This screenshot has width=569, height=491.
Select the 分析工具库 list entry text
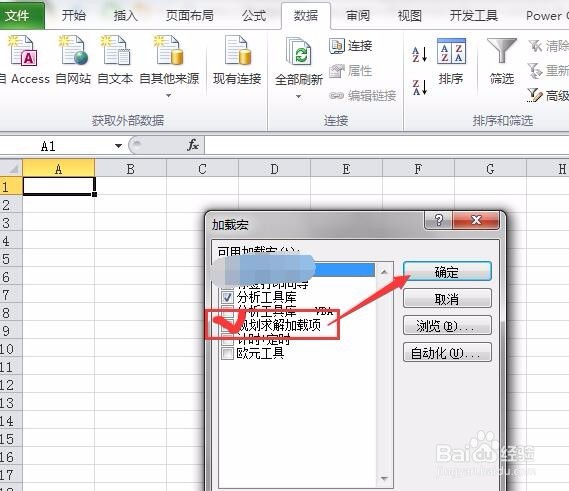pyautogui.click(x=267, y=297)
